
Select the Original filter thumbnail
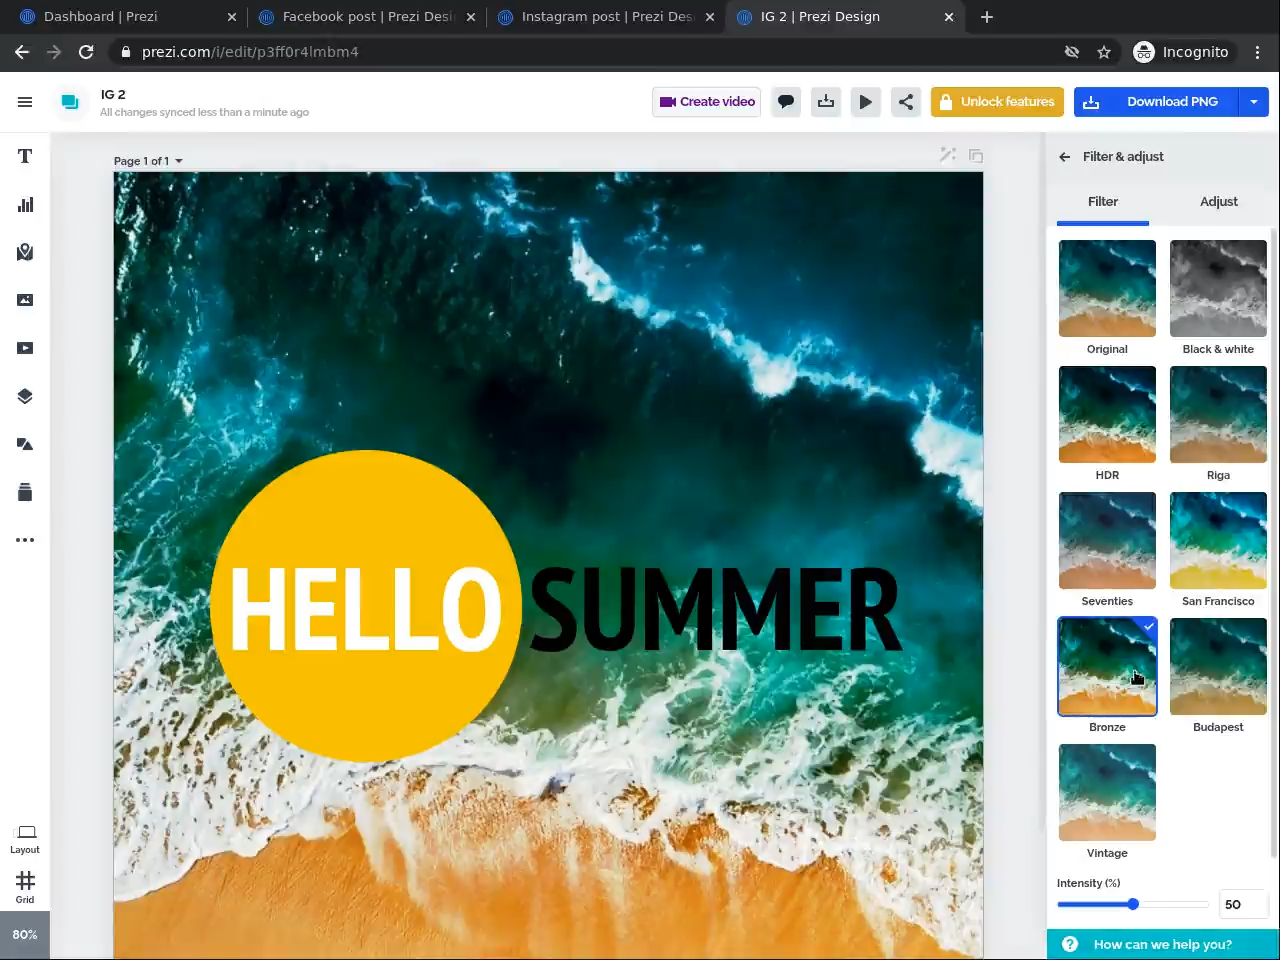coord(1107,288)
